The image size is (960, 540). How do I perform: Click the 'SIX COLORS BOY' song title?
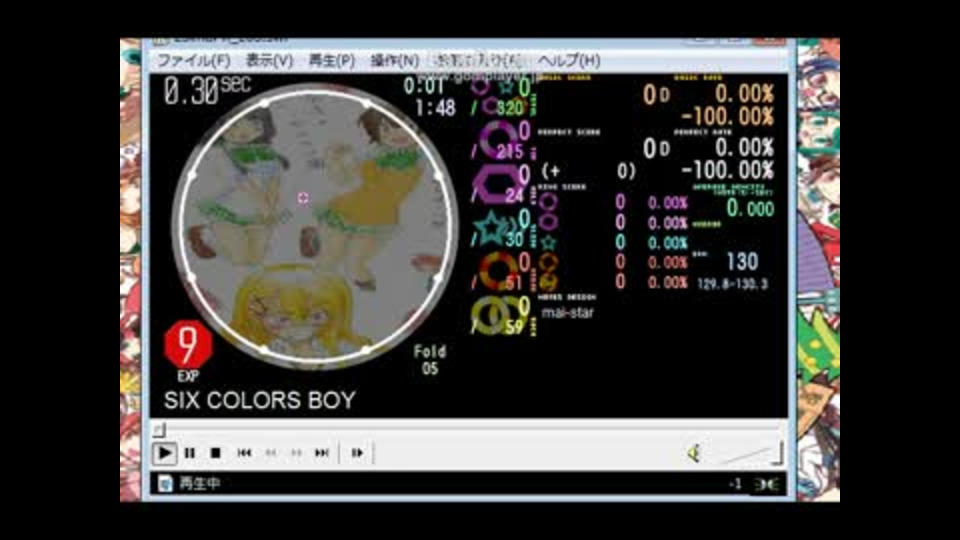tap(260, 400)
